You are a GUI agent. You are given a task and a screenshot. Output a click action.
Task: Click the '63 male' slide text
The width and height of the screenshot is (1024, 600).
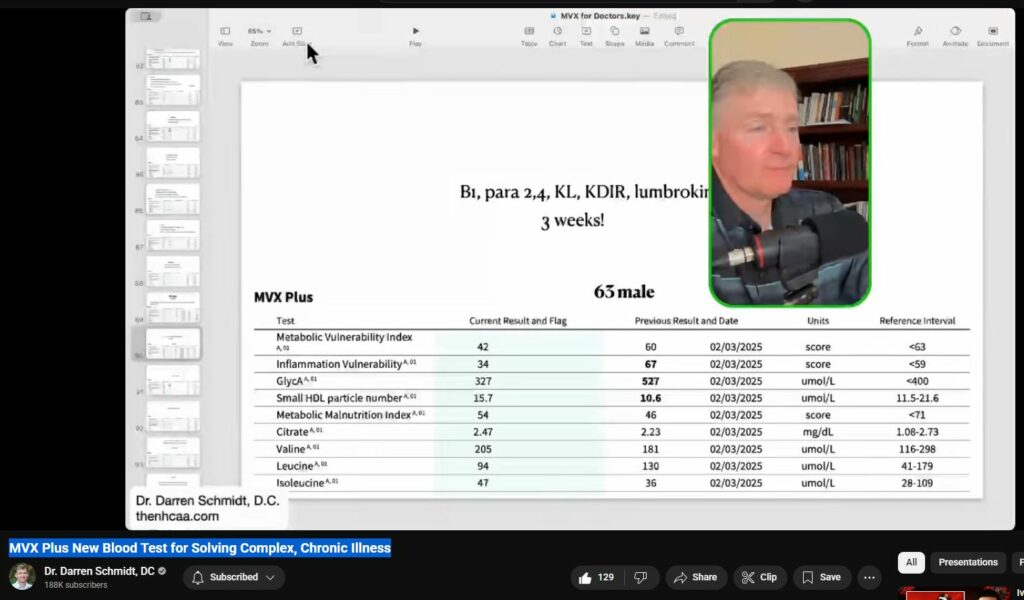[x=624, y=292]
